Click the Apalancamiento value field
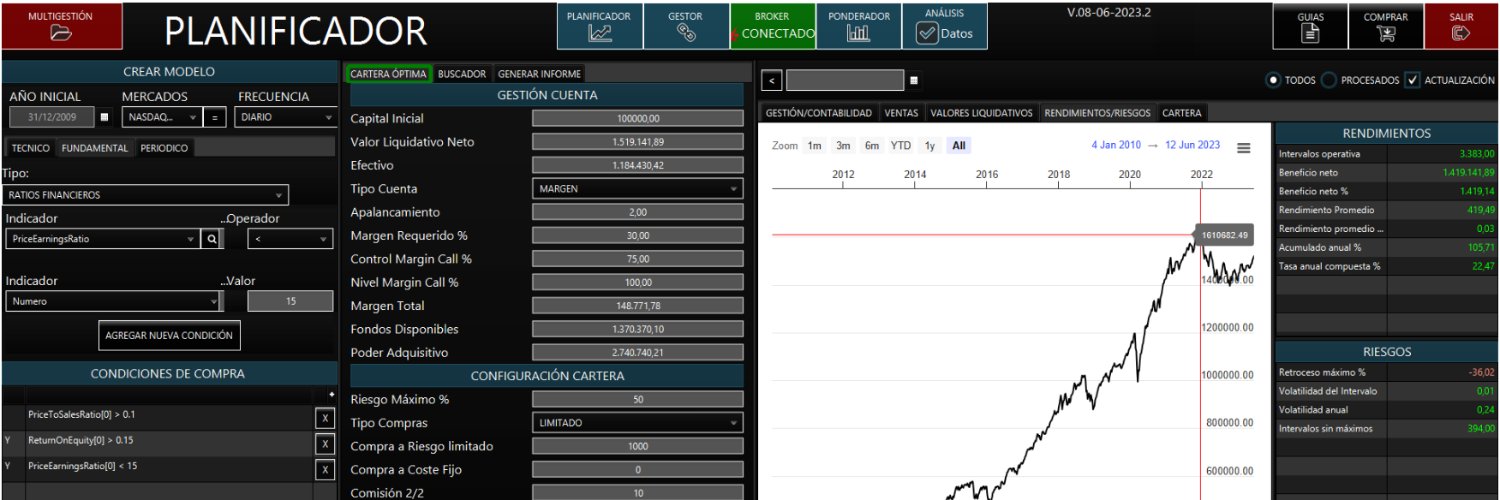The height and width of the screenshot is (500, 1500). tap(638, 212)
